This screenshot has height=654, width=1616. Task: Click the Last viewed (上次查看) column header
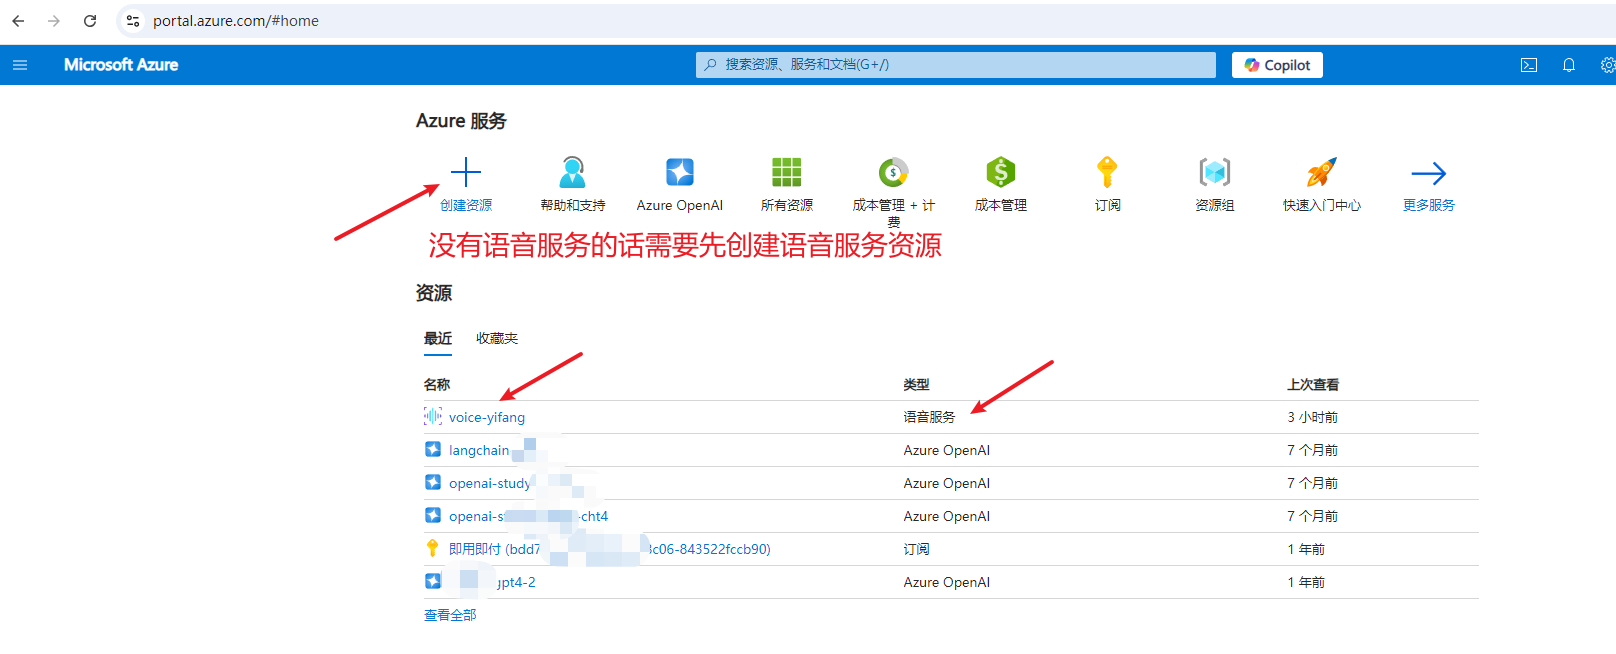tap(1313, 384)
